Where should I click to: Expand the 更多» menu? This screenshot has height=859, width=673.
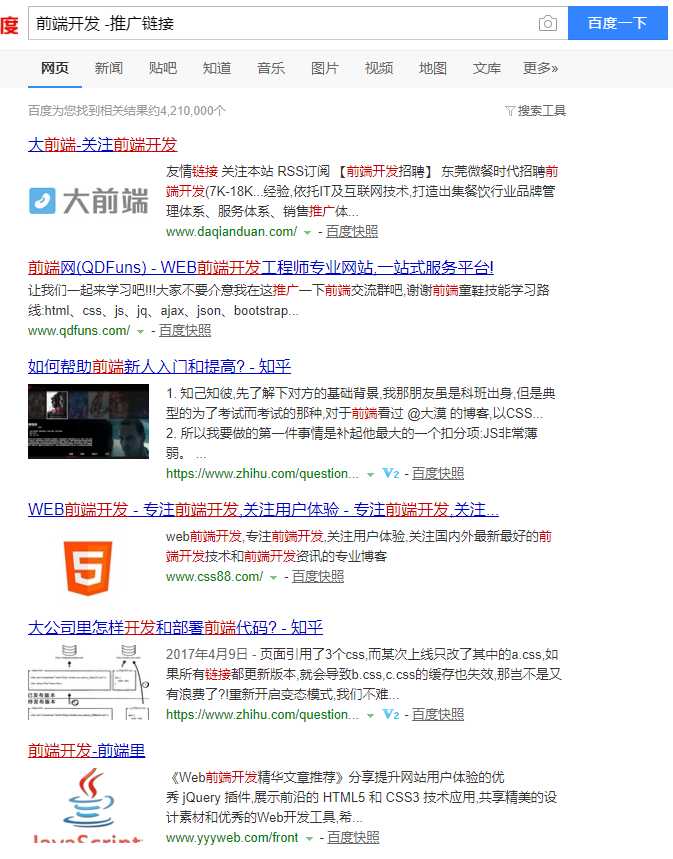point(540,68)
